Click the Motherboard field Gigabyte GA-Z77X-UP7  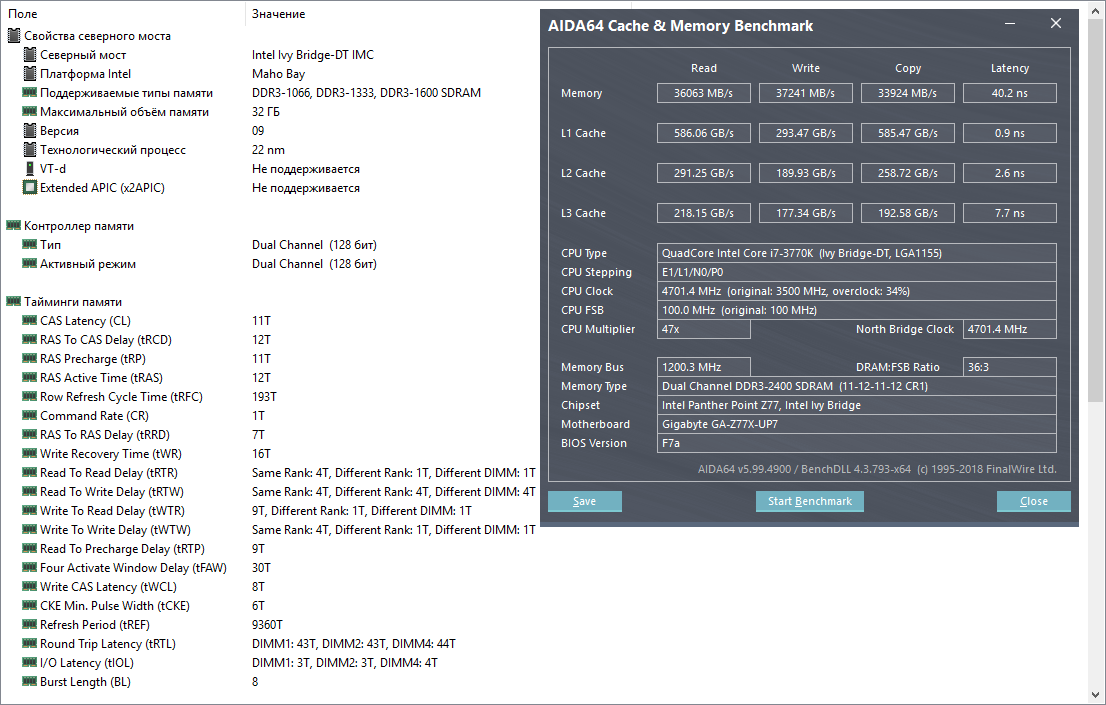tap(857, 424)
